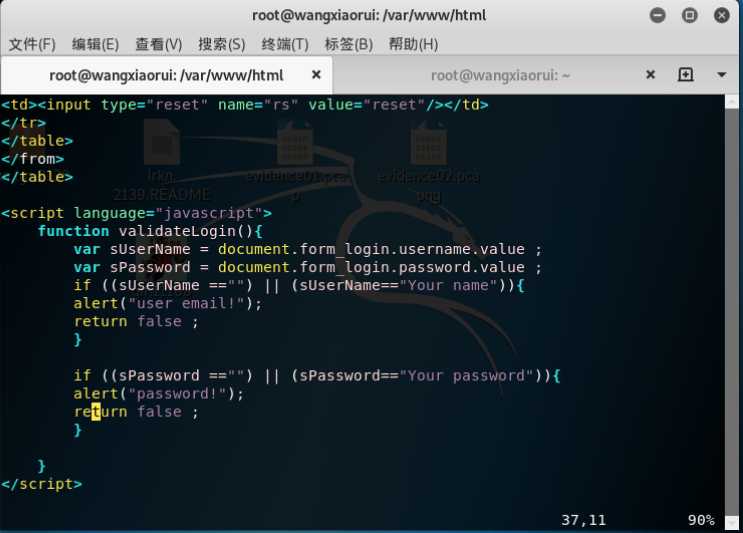Open the 编辑(E) menu
Screen dimensions: 743x533
point(95,44)
